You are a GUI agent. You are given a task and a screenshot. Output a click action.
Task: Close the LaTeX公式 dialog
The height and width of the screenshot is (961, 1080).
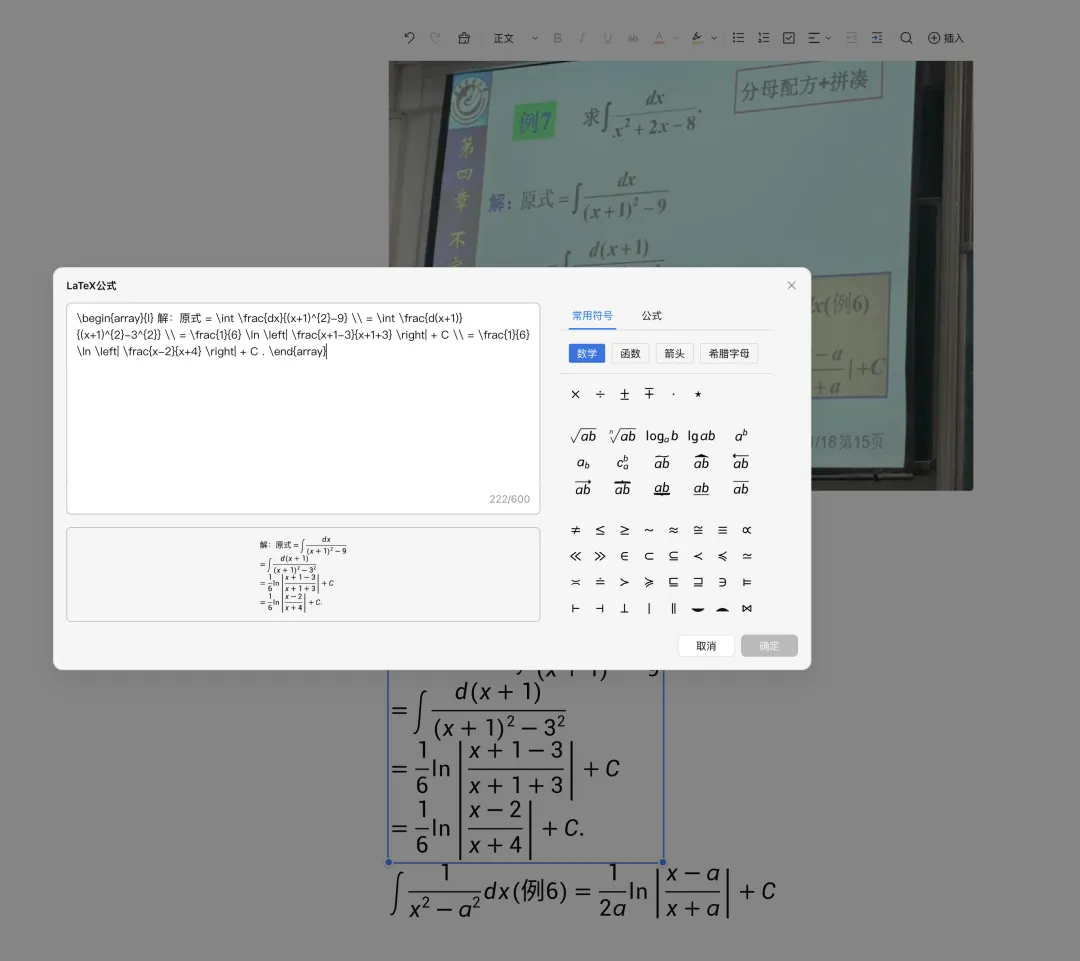point(791,285)
